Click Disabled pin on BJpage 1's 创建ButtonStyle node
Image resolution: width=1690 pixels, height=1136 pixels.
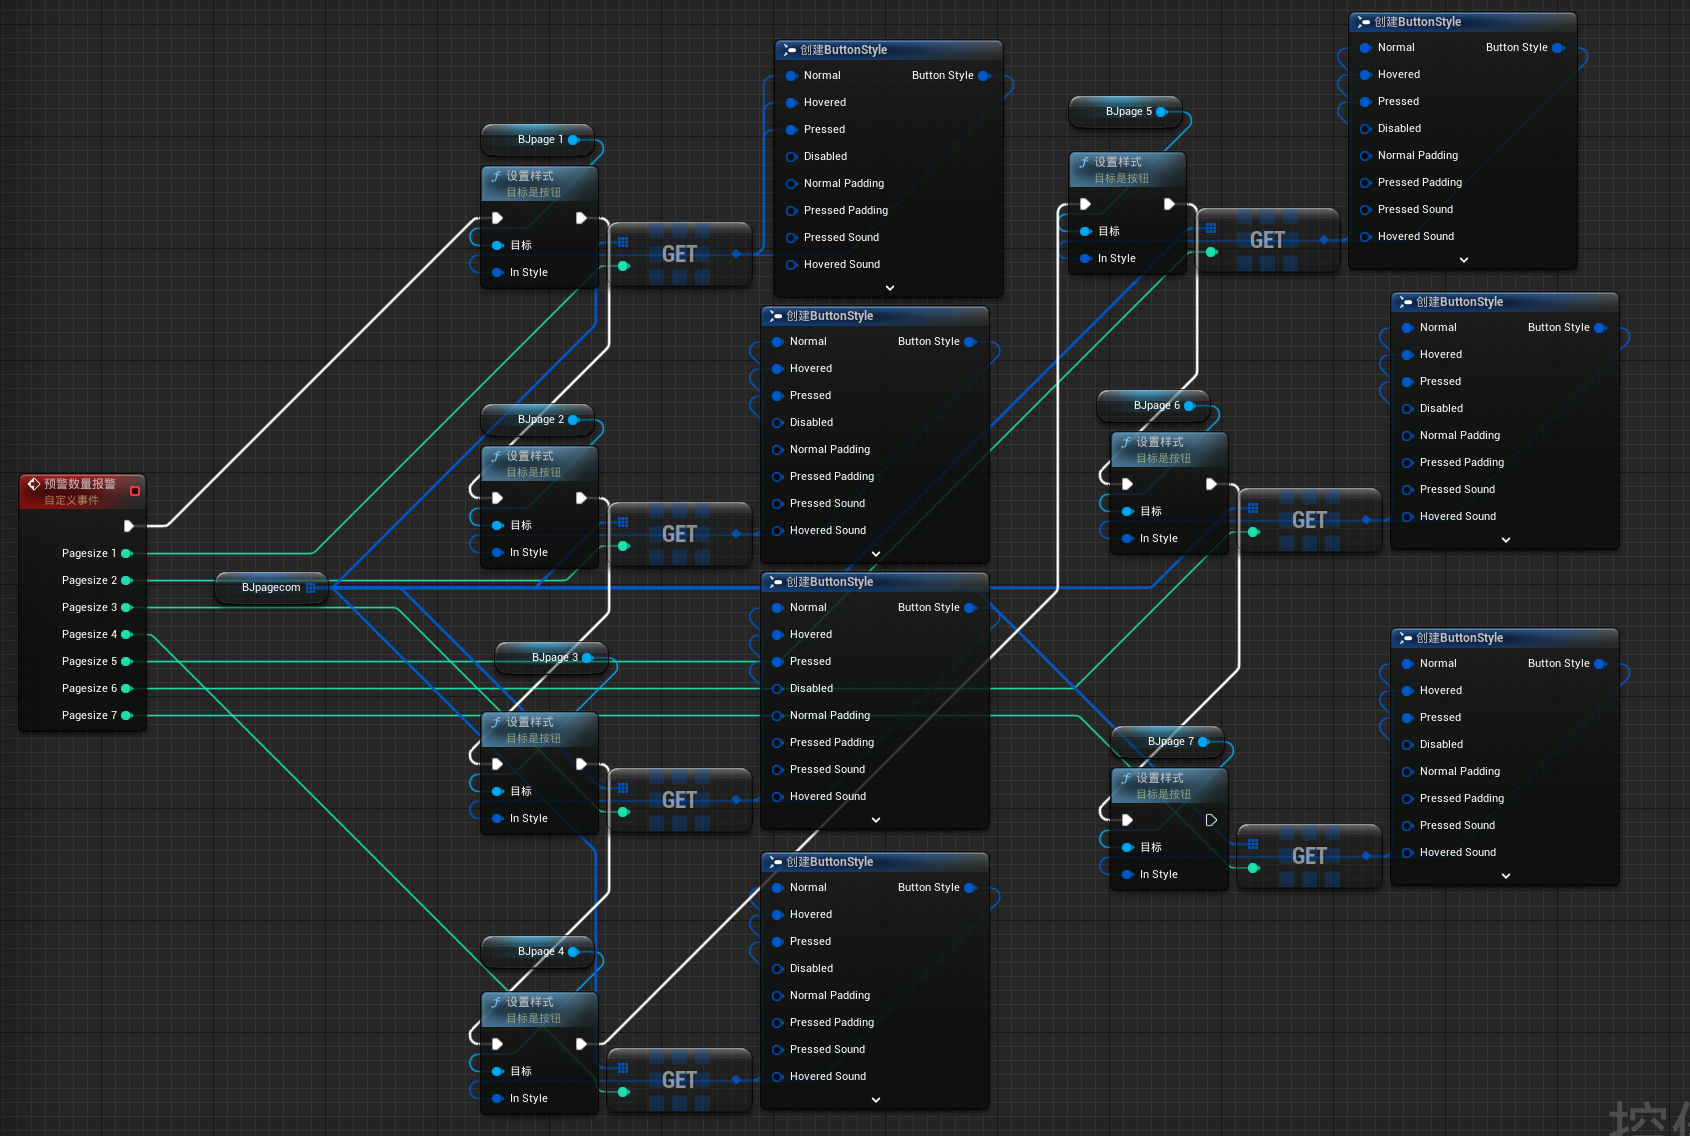tap(792, 157)
